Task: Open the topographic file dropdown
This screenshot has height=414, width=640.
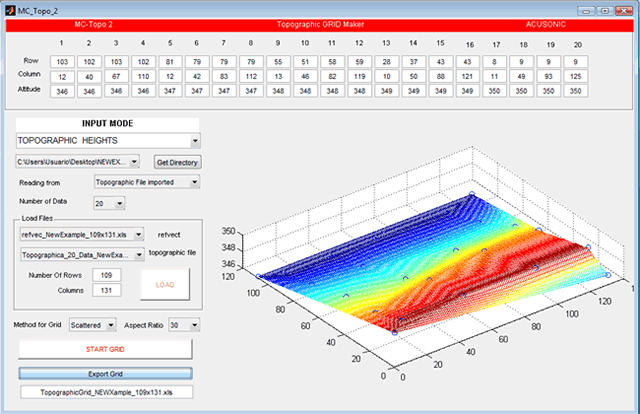Action: (138, 255)
